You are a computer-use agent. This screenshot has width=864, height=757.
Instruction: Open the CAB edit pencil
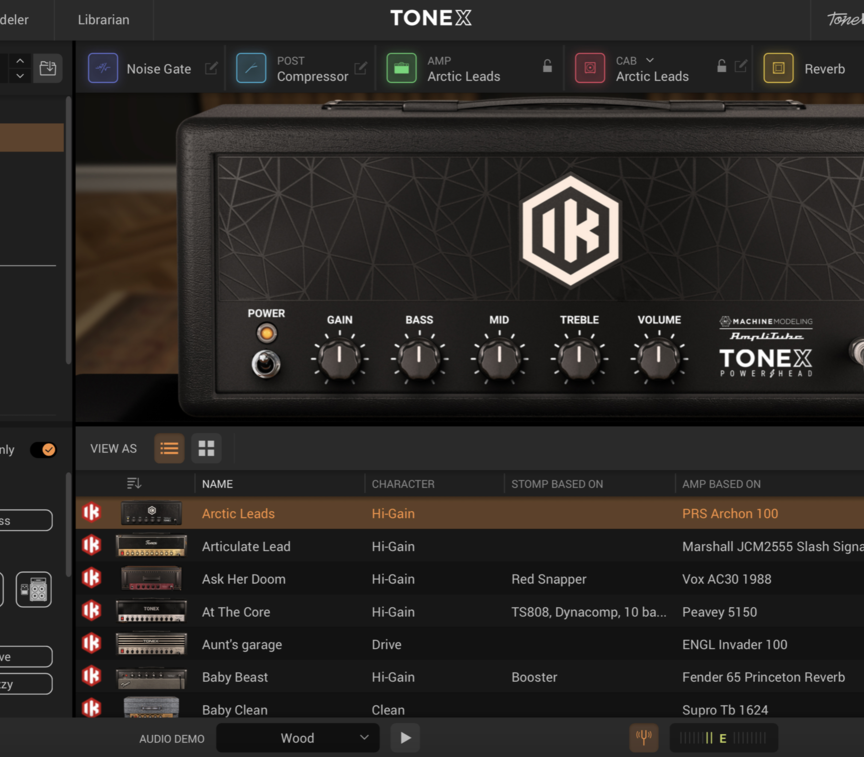pos(741,66)
